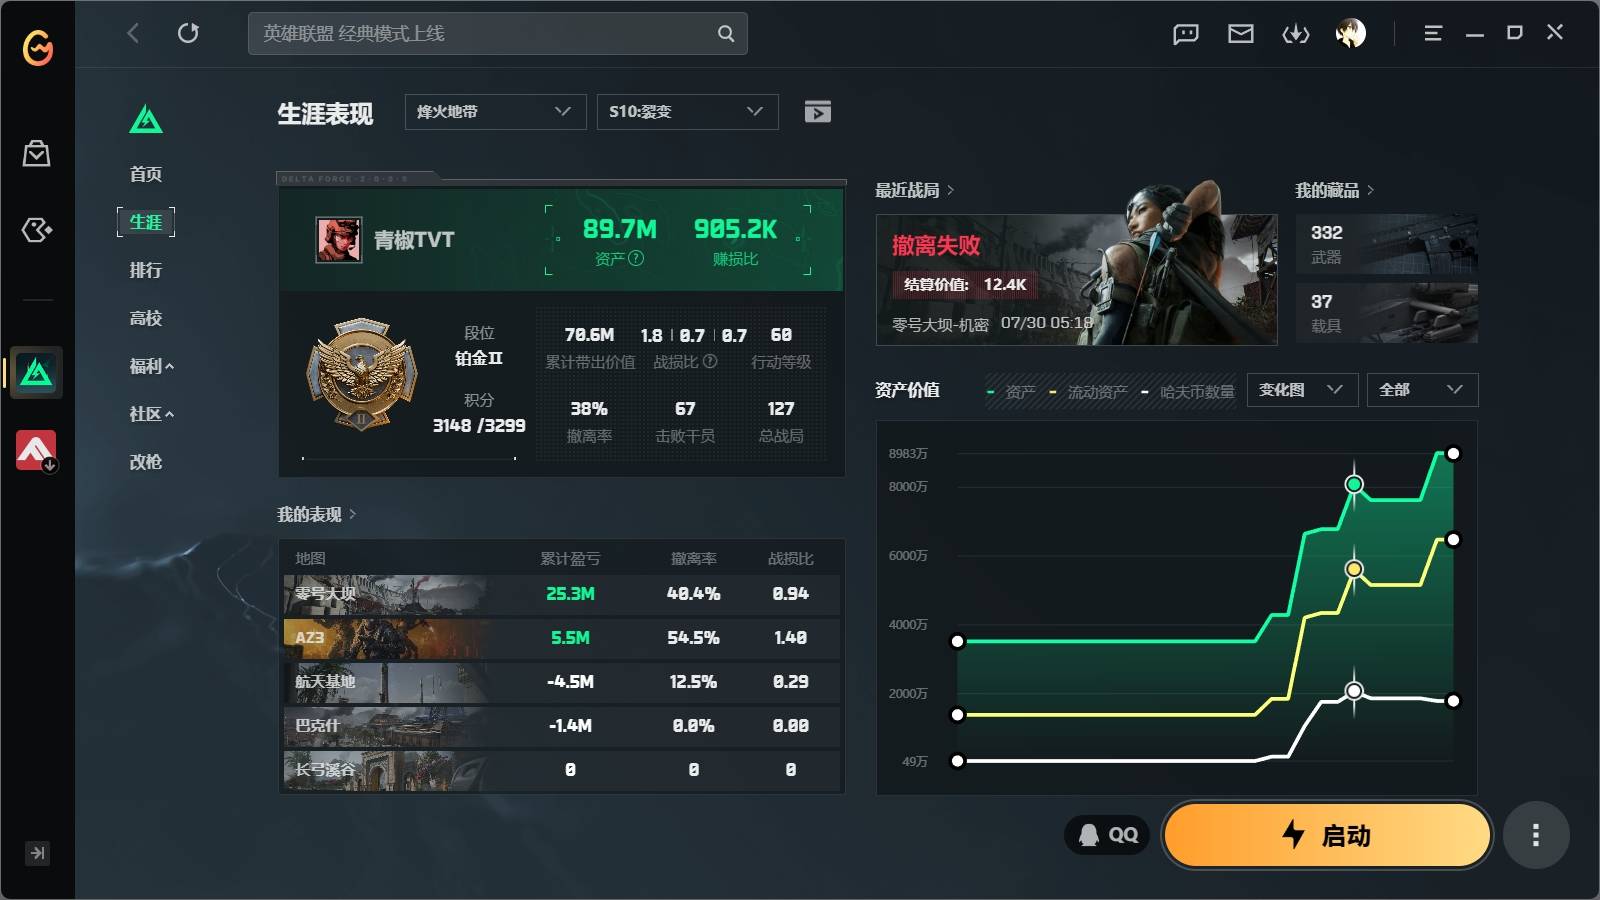Click the highlighted white 哈夫币 chart data point
This screenshot has width=1600, height=900.
[1354, 691]
